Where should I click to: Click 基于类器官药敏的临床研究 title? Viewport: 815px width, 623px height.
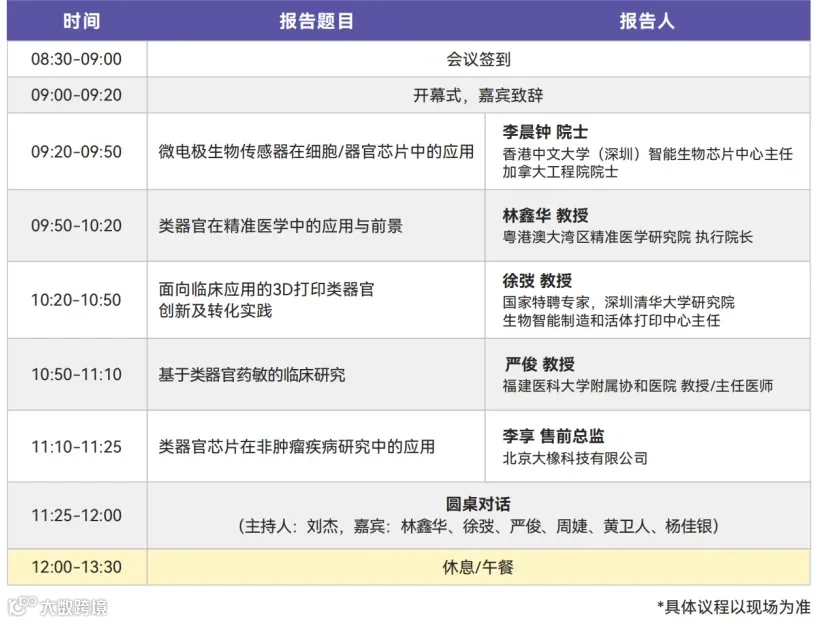(x=252, y=375)
